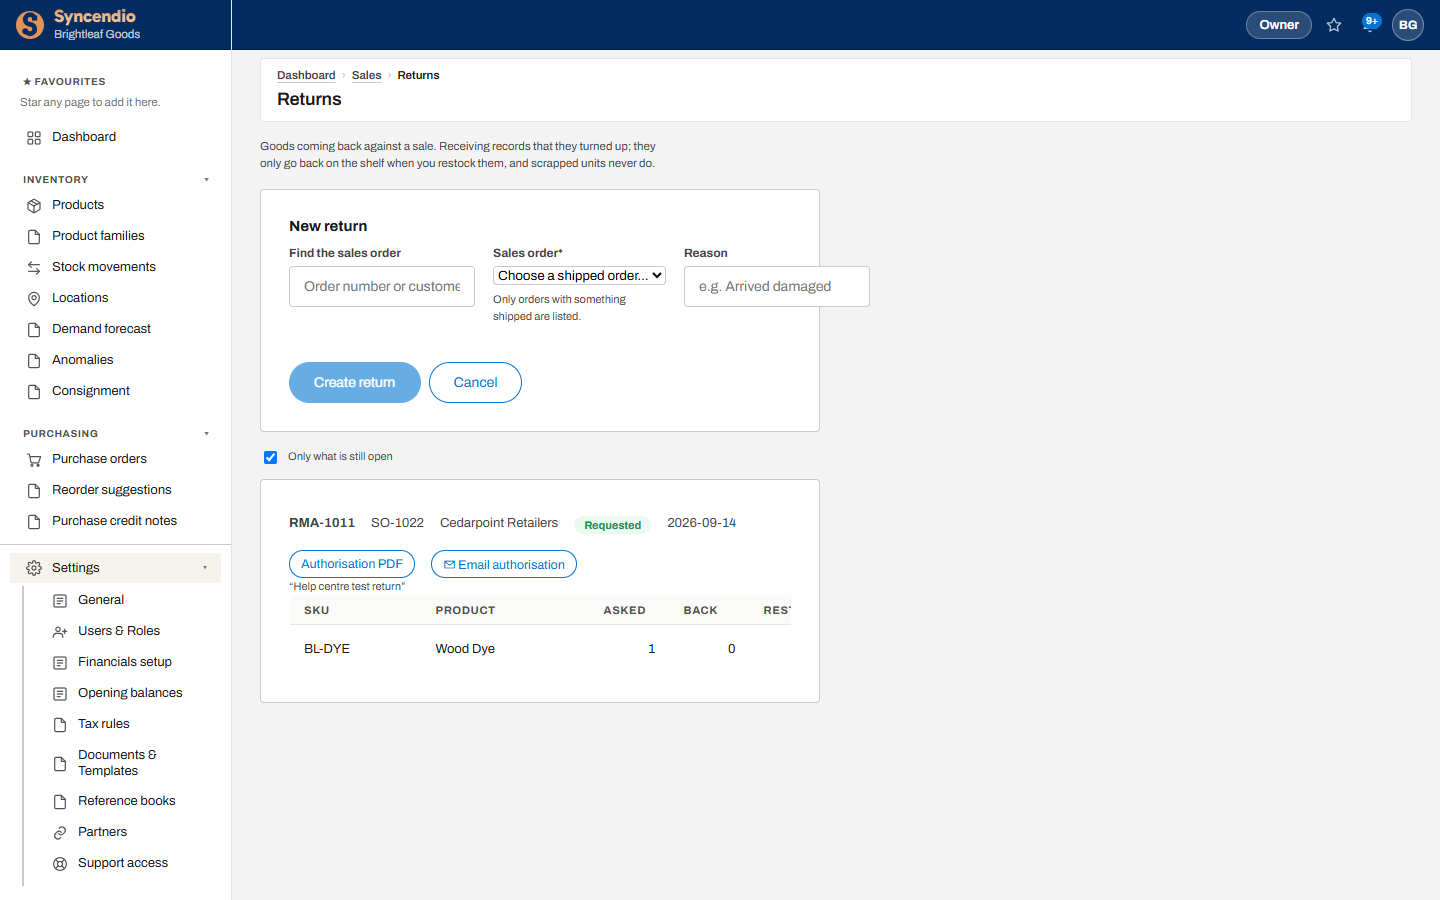Star this page as a favourite

pyautogui.click(x=1334, y=25)
